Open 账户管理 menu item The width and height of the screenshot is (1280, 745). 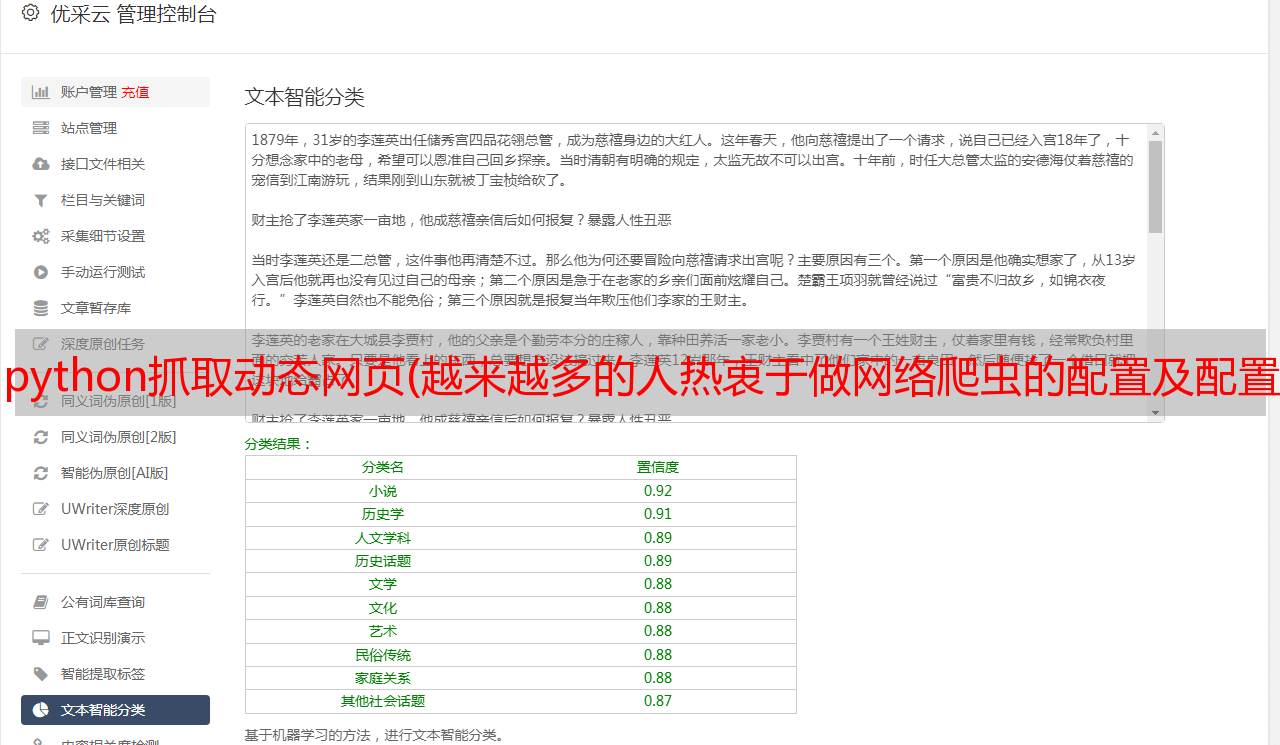click(115, 92)
